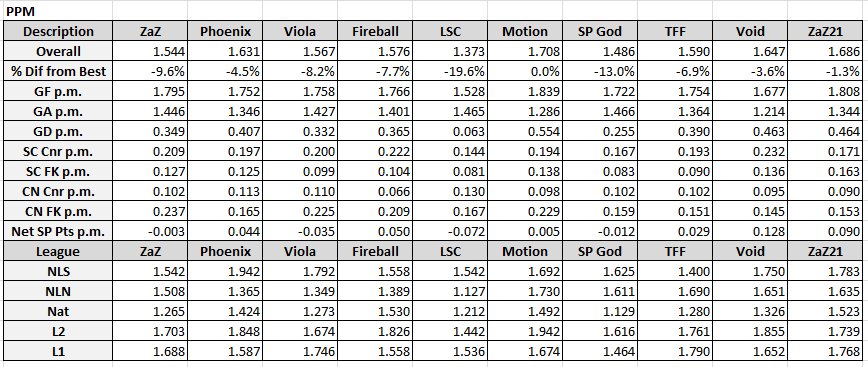Select Motion column header in top table
The image size is (868, 367).
525,31
